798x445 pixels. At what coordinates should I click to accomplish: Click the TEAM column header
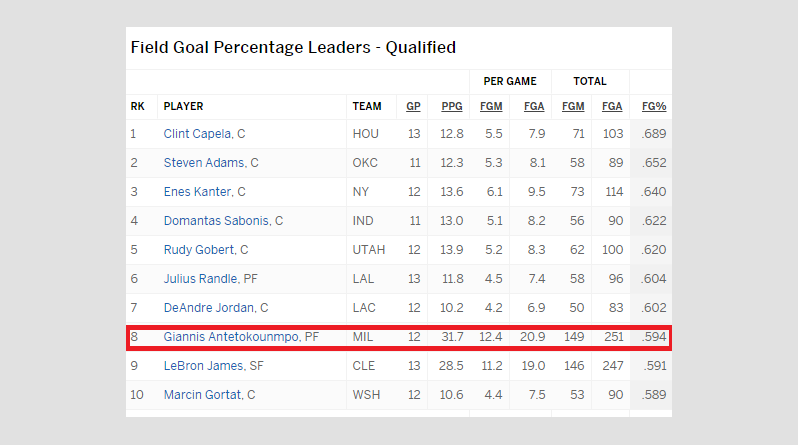click(x=367, y=106)
